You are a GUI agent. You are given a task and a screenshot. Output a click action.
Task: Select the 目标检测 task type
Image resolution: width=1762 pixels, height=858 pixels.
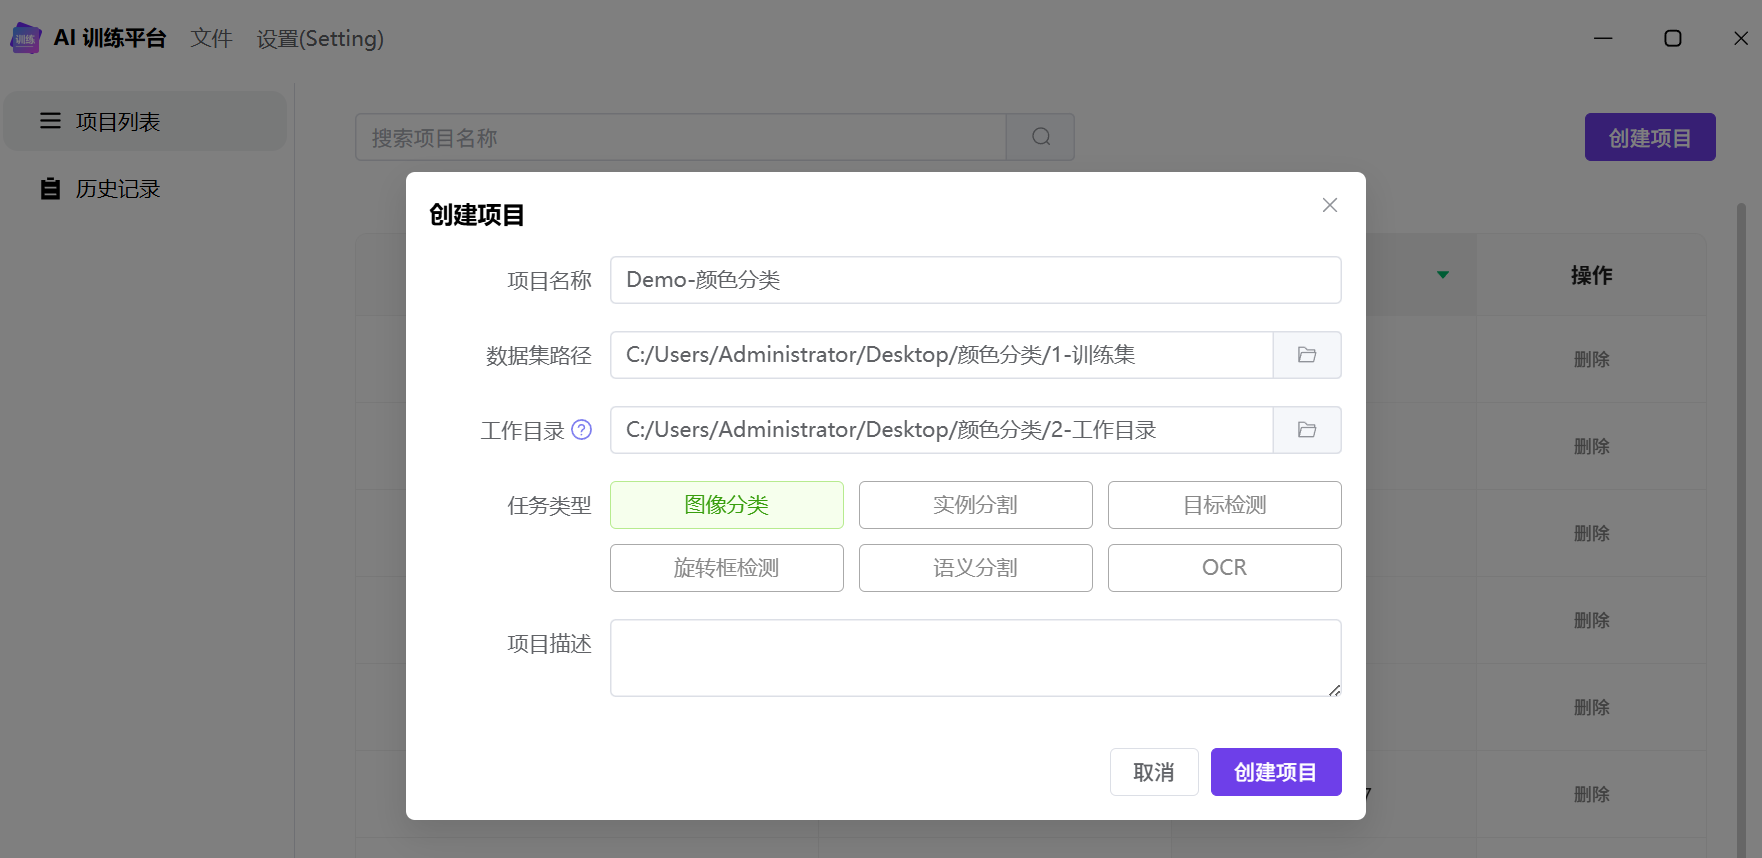point(1224,505)
